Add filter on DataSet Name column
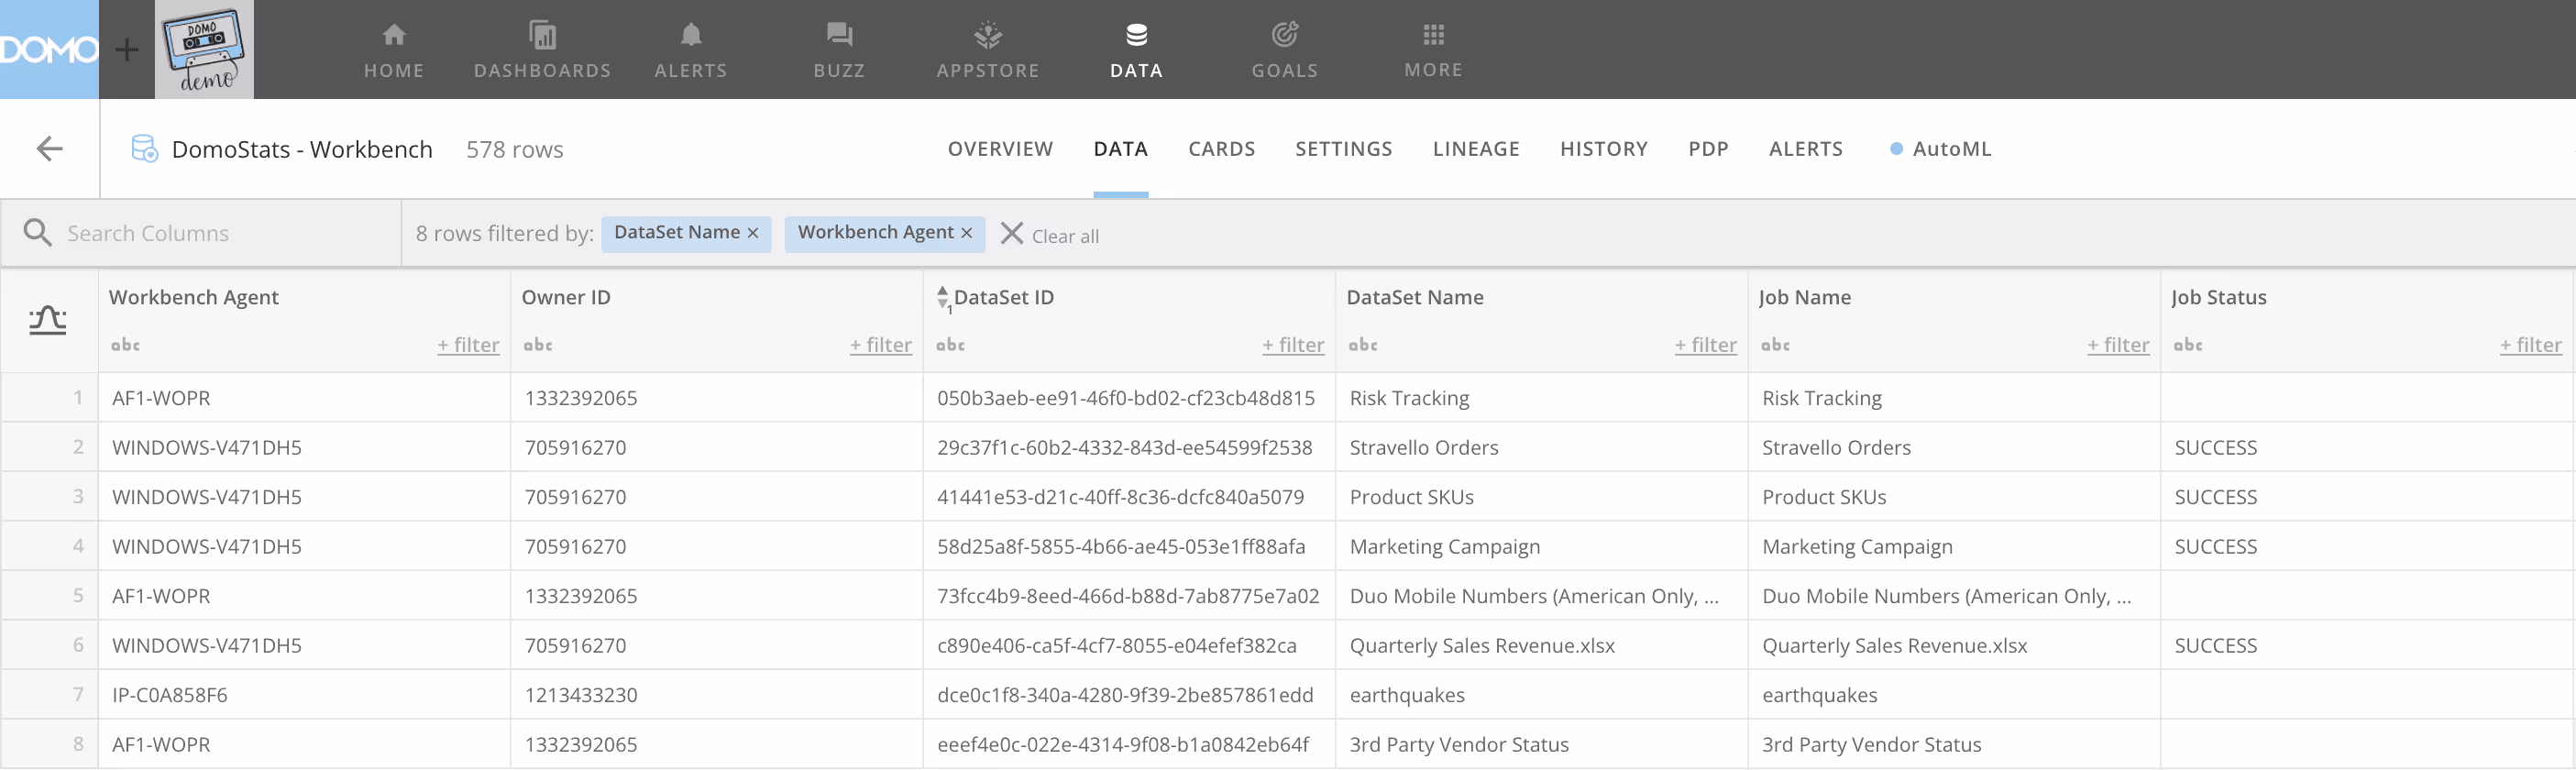 (x=1706, y=345)
